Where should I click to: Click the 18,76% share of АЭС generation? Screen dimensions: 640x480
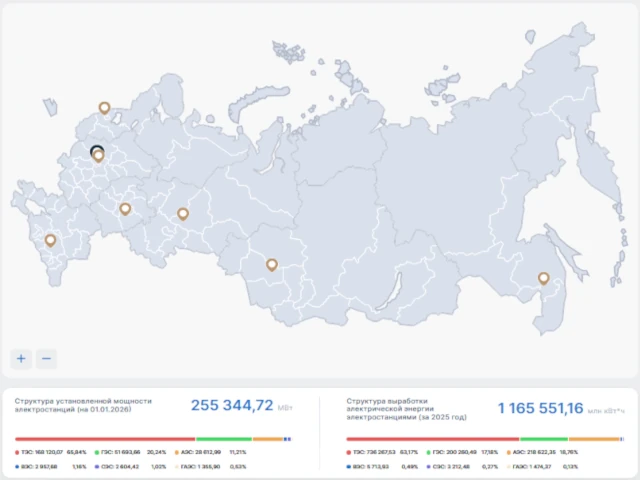(x=570, y=452)
